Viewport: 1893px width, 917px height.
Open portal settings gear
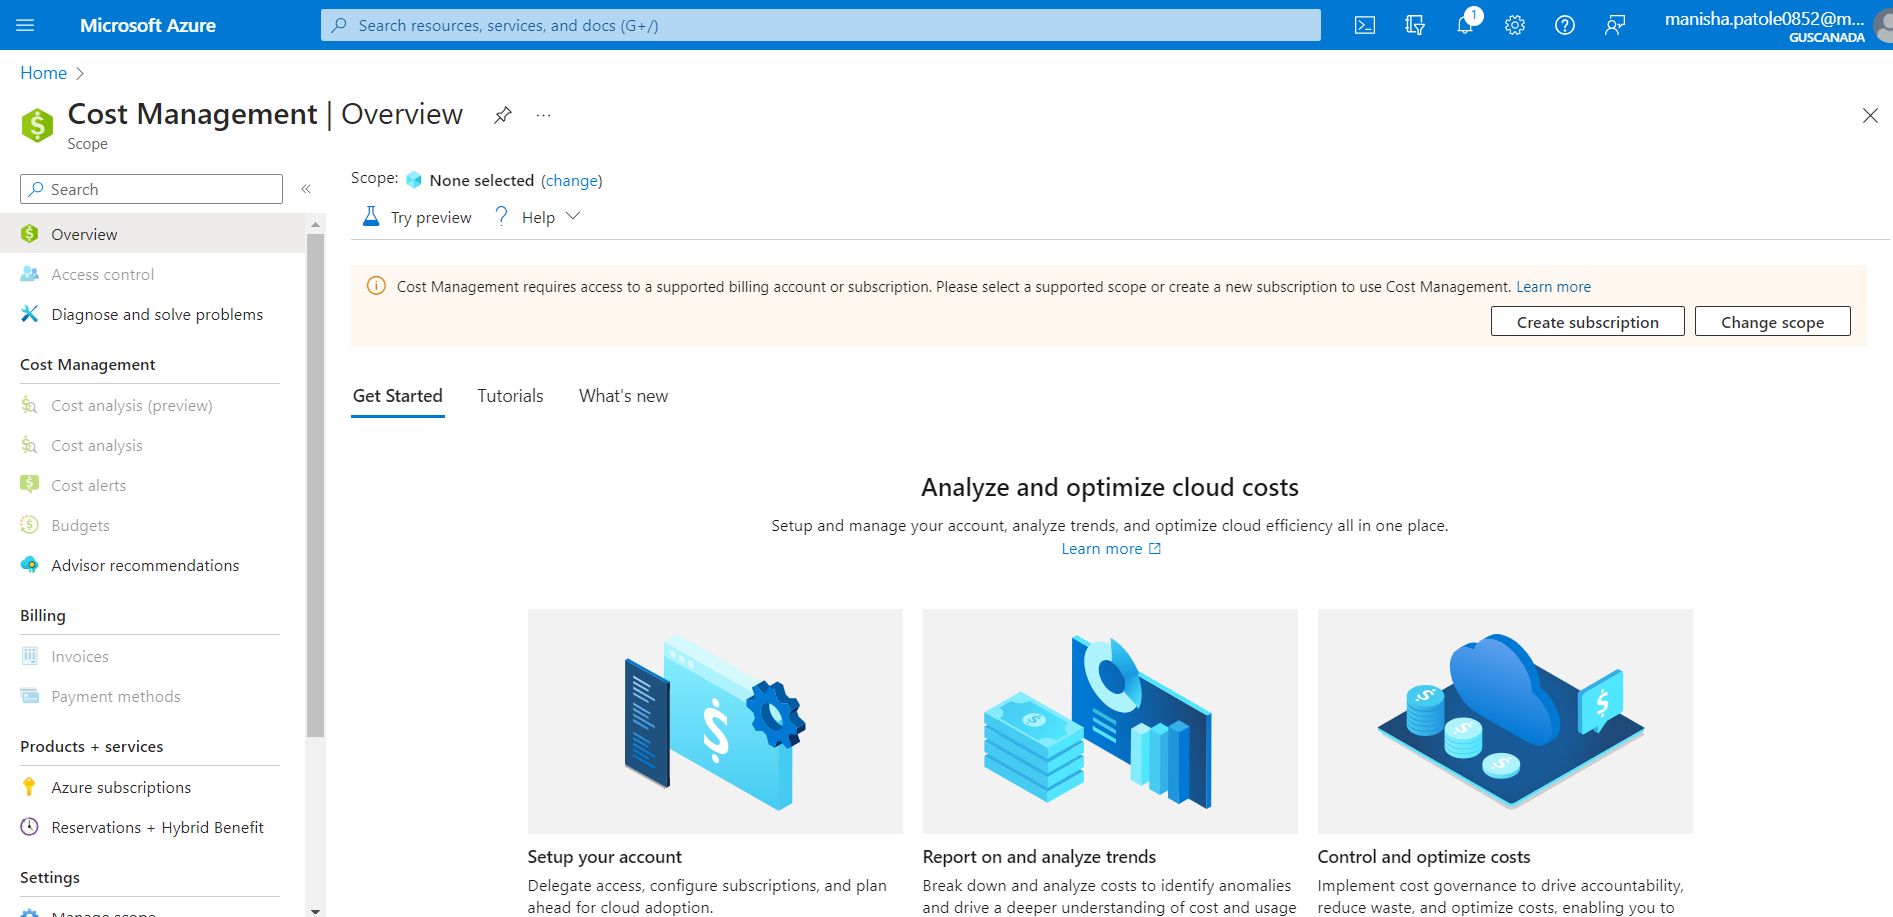pos(1515,25)
